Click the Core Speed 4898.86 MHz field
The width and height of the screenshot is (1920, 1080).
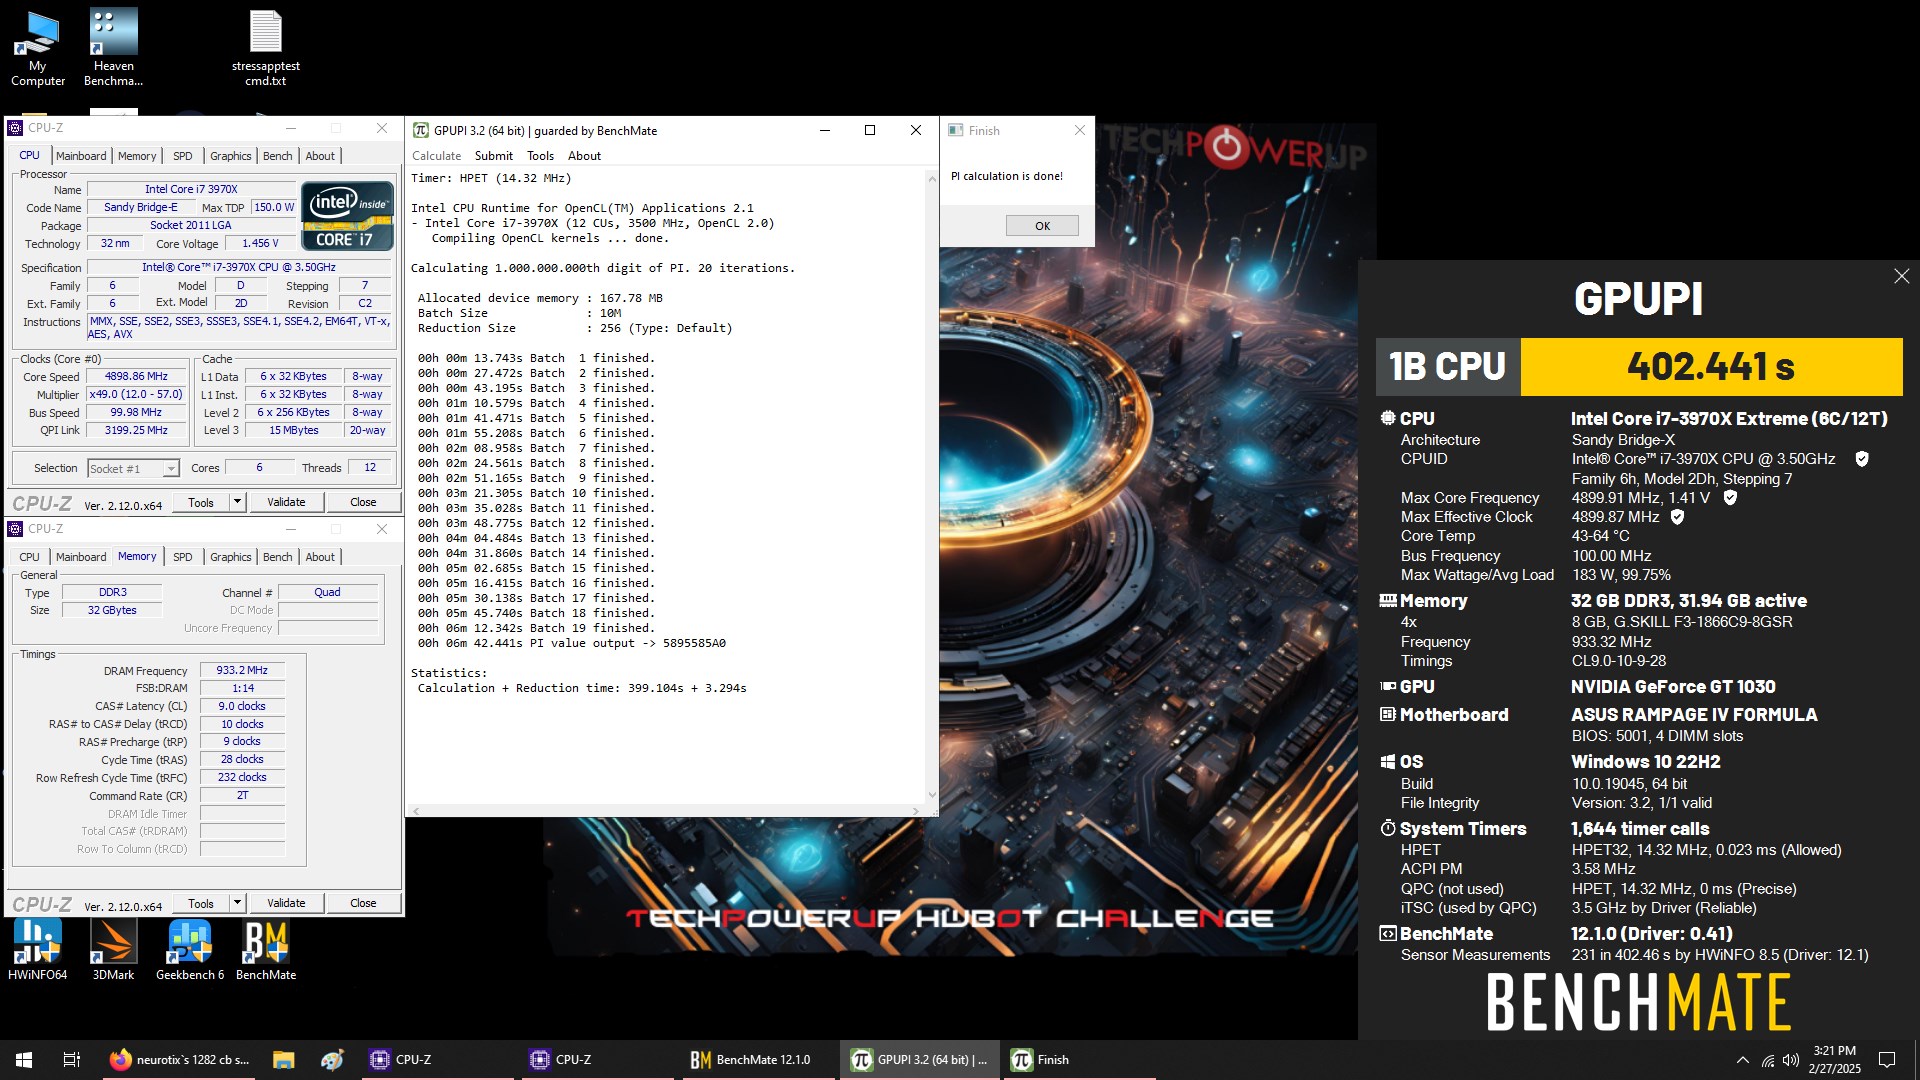click(x=136, y=377)
